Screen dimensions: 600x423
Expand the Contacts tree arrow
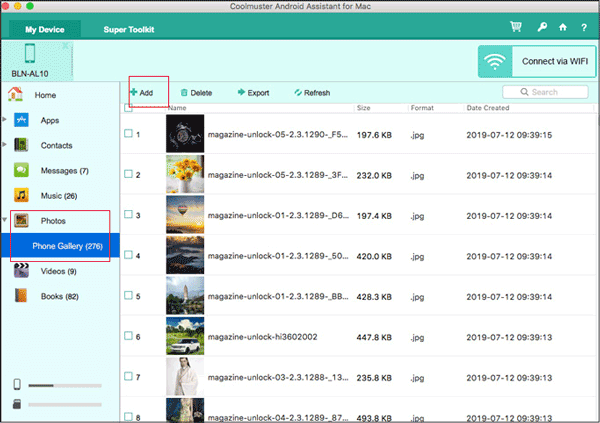pyautogui.click(x=4, y=144)
